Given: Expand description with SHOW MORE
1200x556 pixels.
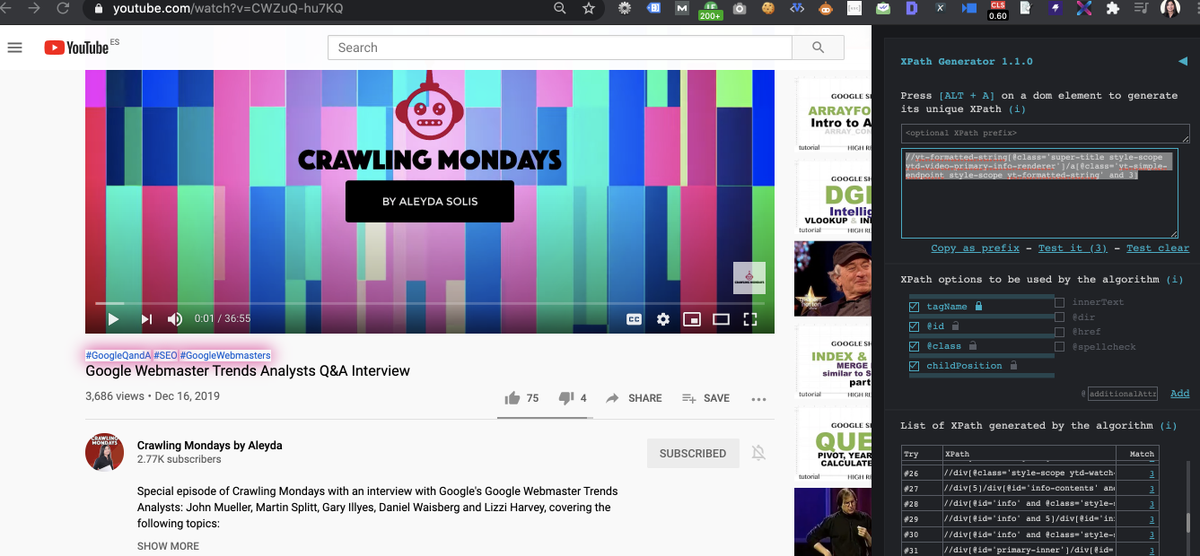Looking at the screenshot, I should [x=168, y=546].
